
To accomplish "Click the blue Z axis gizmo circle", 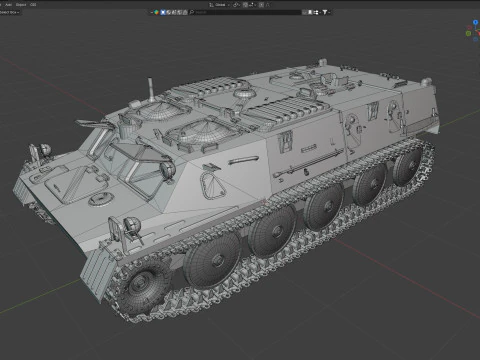I will (476, 22).
